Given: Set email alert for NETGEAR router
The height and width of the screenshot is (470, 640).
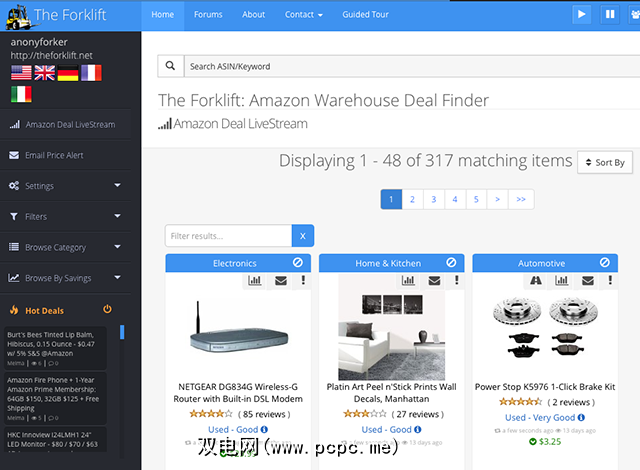Looking at the screenshot, I should pyautogui.click(x=281, y=281).
